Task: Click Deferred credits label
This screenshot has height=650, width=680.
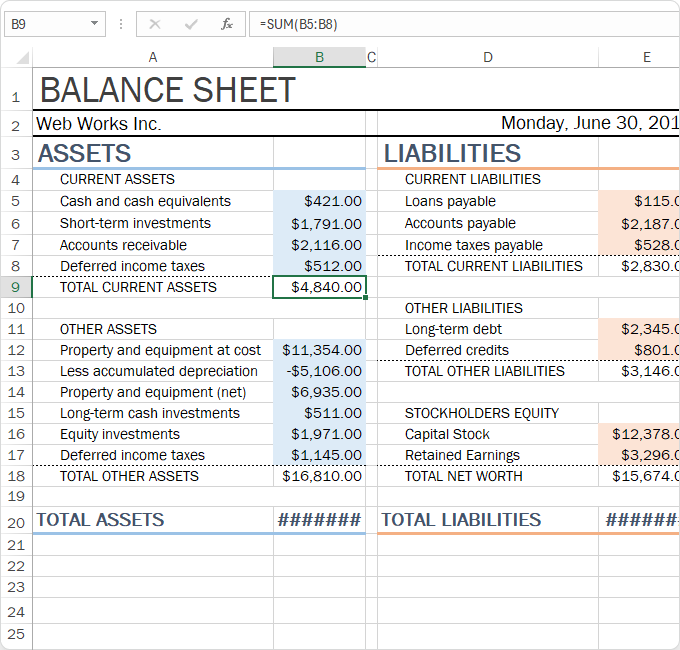Action: pyautogui.click(x=457, y=350)
